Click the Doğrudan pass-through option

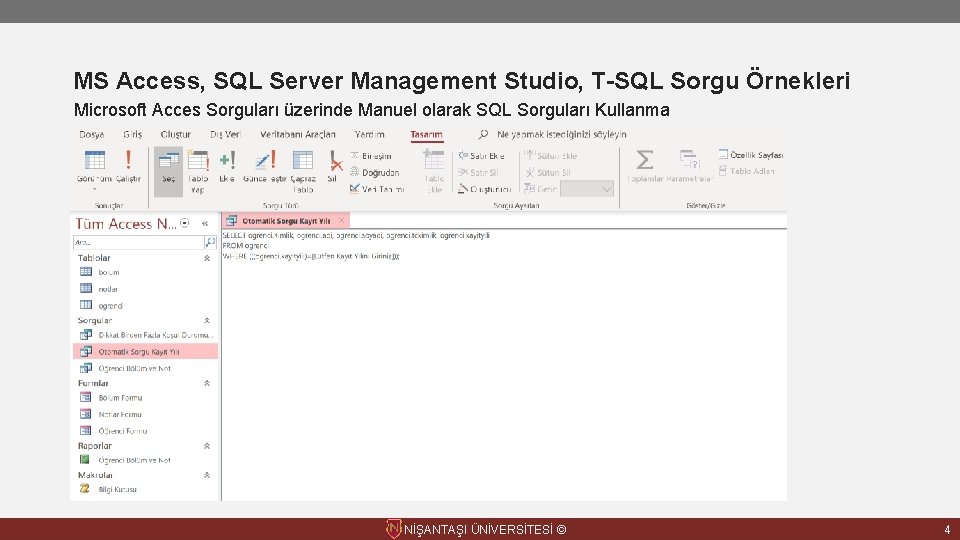[375, 173]
